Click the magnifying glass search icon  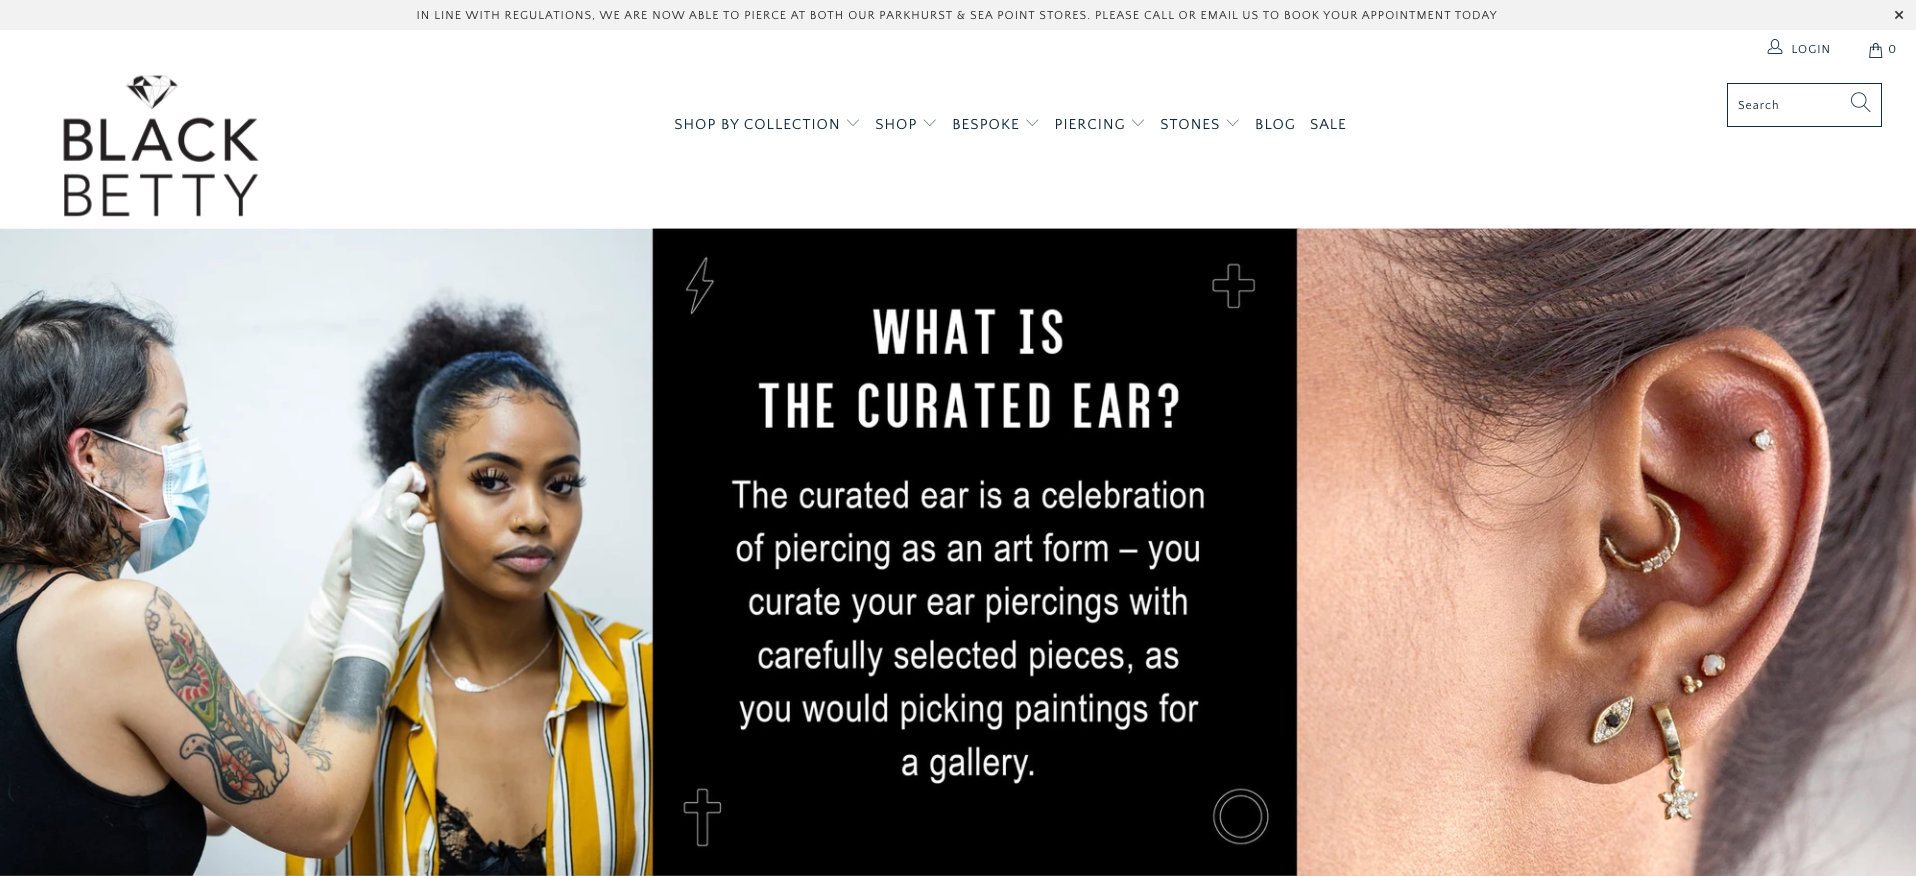[1860, 103]
